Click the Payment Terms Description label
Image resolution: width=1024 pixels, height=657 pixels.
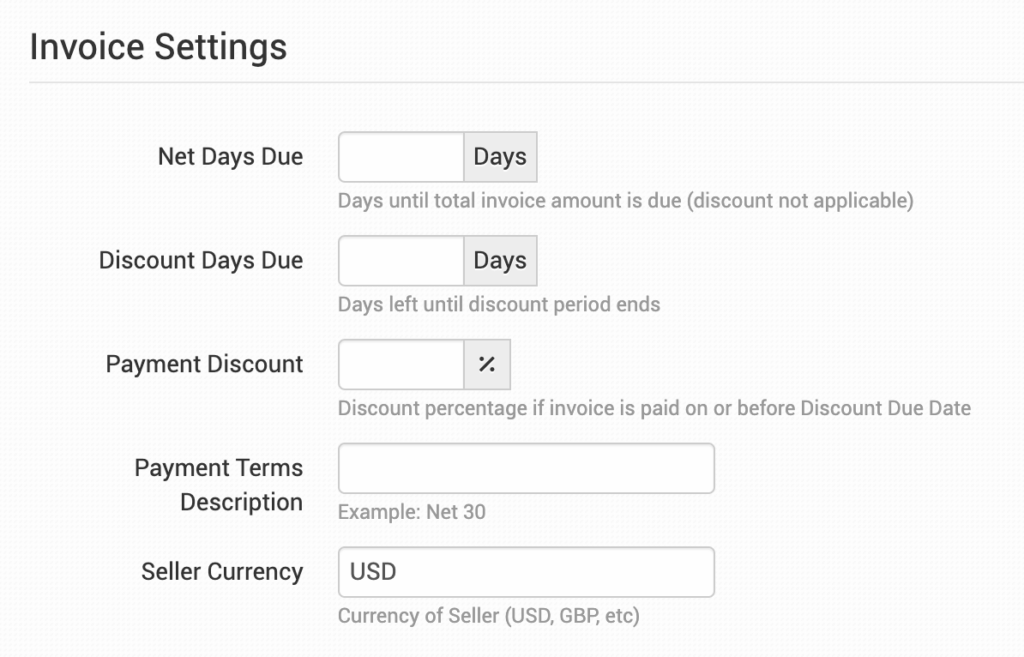(219, 485)
